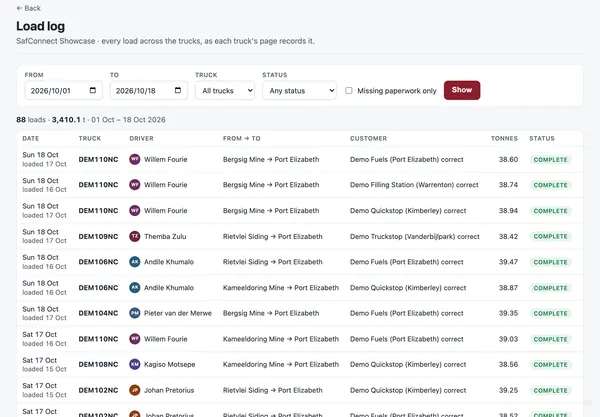The width and height of the screenshot is (600, 417).
Task: Click Demo Filling Station (Warrenton) correct customer
Action: [x=414, y=185]
